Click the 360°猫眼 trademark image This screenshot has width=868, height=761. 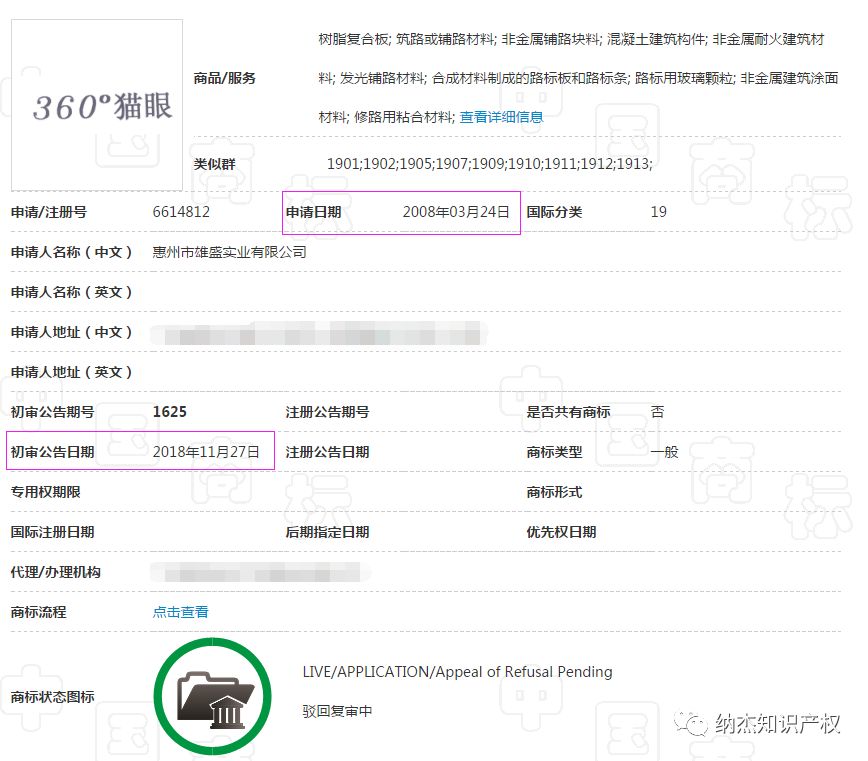pyautogui.click(x=95, y=103)
